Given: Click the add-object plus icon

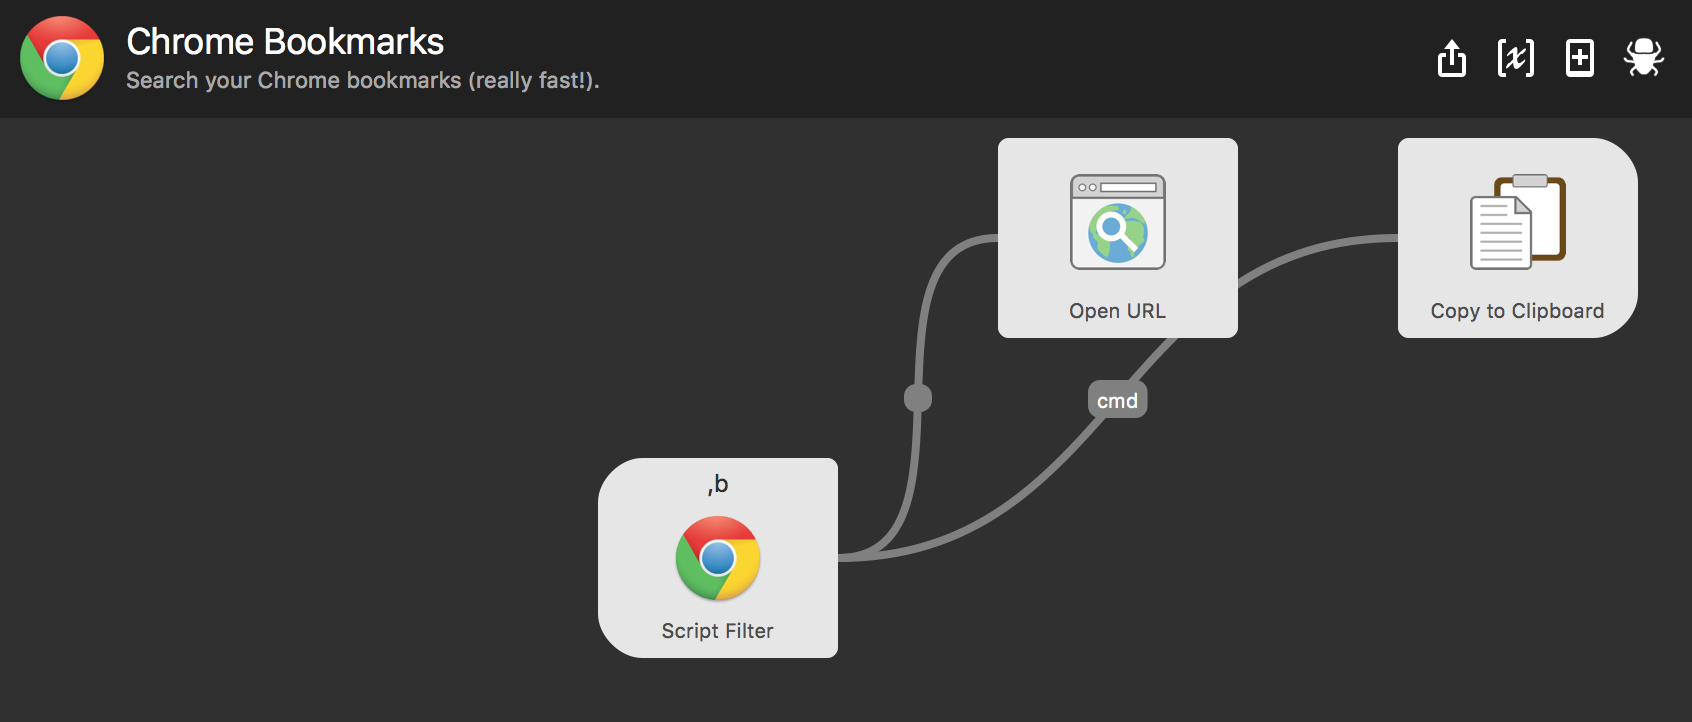Looking at the screenshot, I should [x=1580, y=58].
